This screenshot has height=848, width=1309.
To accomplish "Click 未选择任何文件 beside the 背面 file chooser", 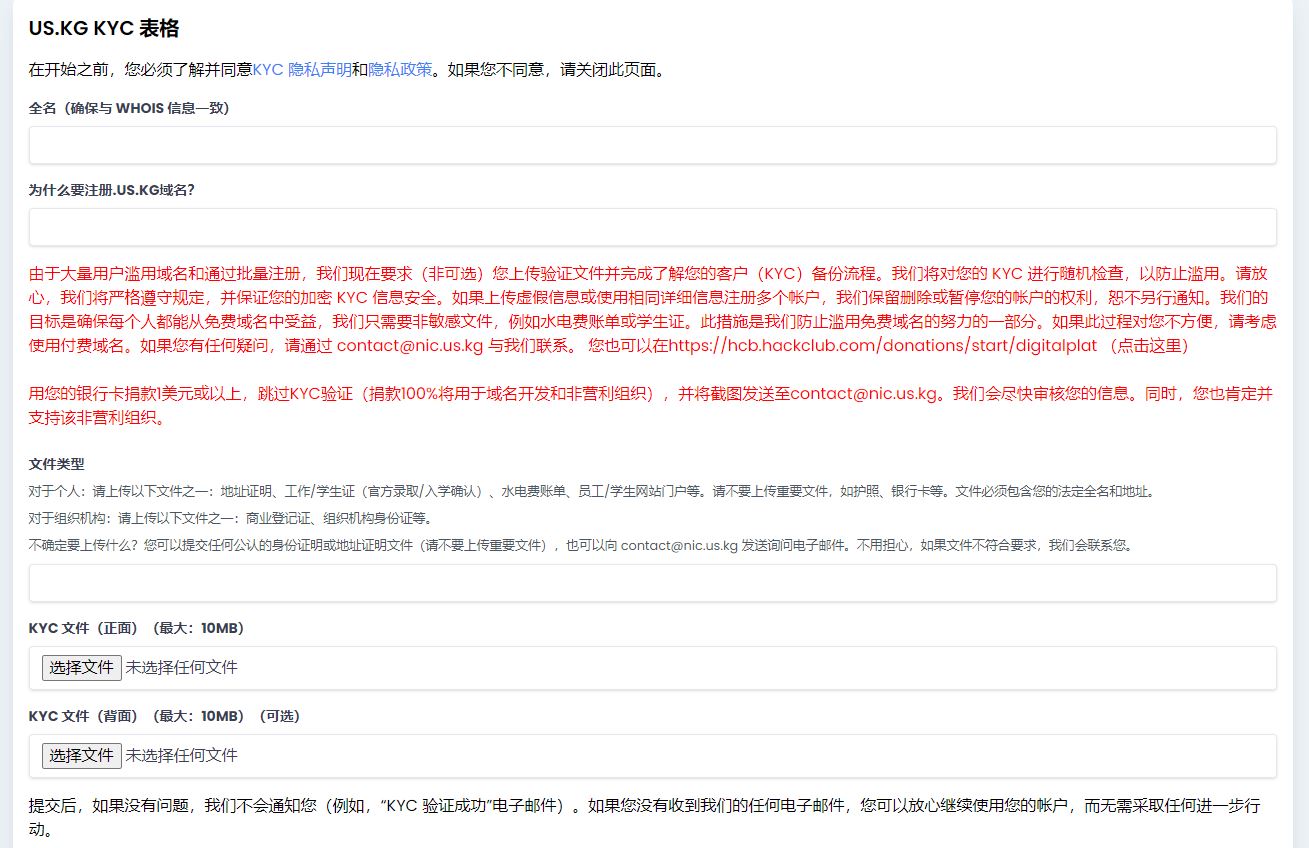I will (182, 755).
